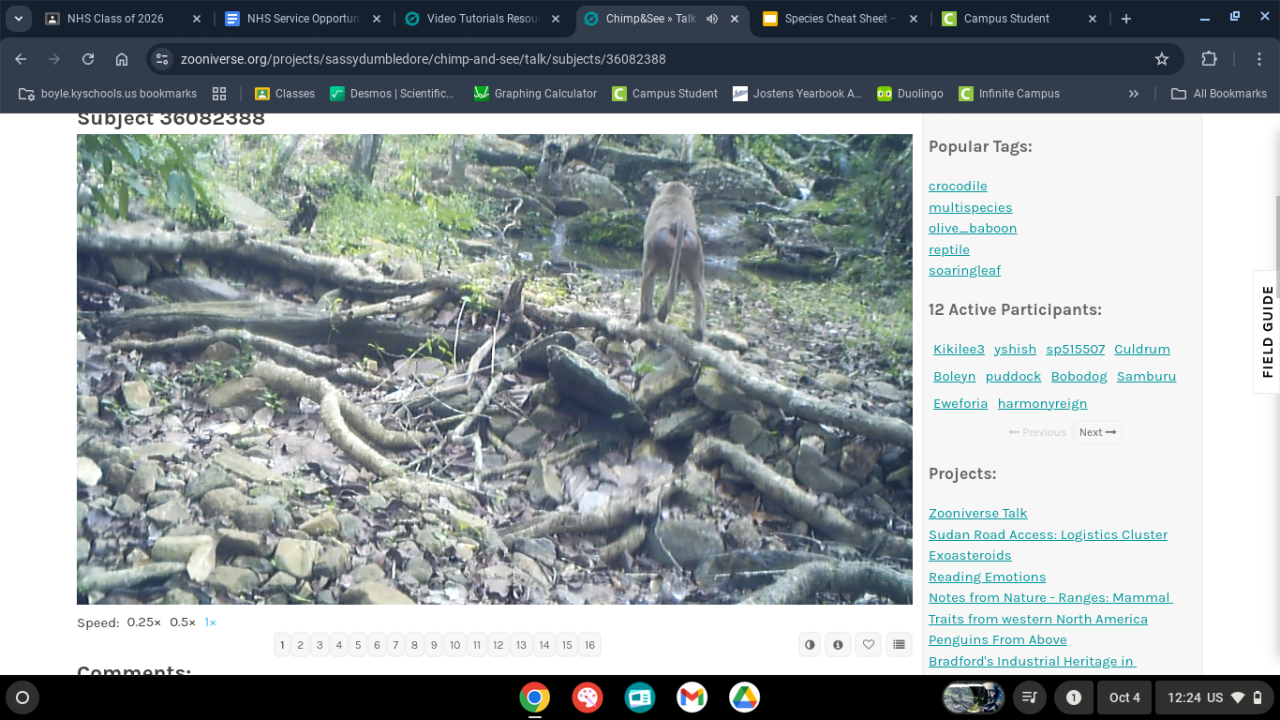Switch to the NHS Class of 2026 tab

coord(114,19)
